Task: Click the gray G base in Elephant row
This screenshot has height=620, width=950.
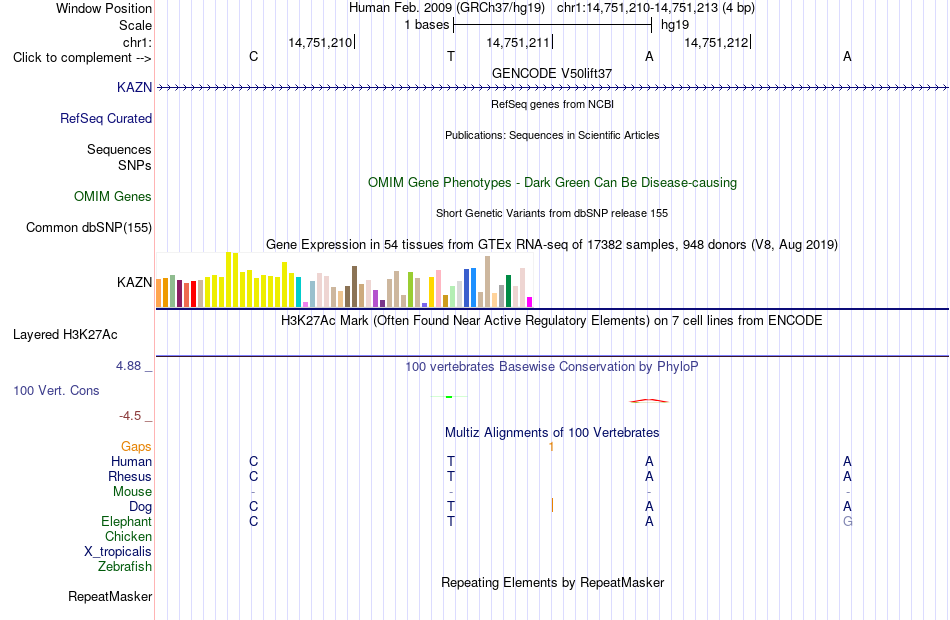Action: [x=847, y=522]
